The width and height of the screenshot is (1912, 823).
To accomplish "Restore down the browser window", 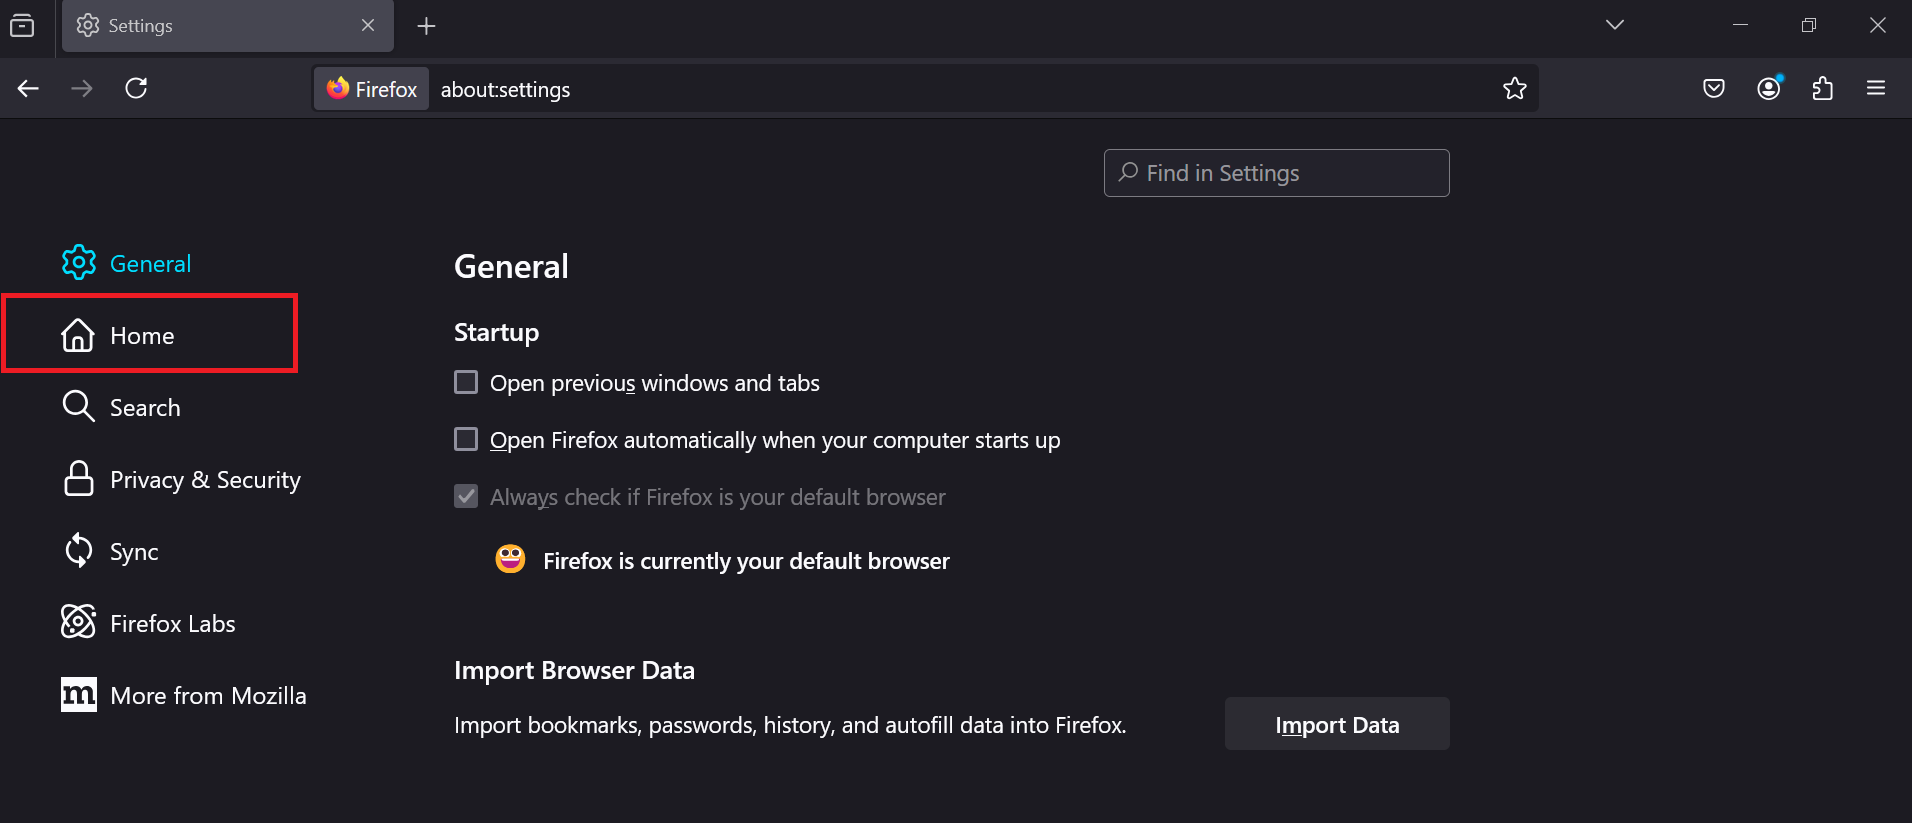I will 1808,25.
